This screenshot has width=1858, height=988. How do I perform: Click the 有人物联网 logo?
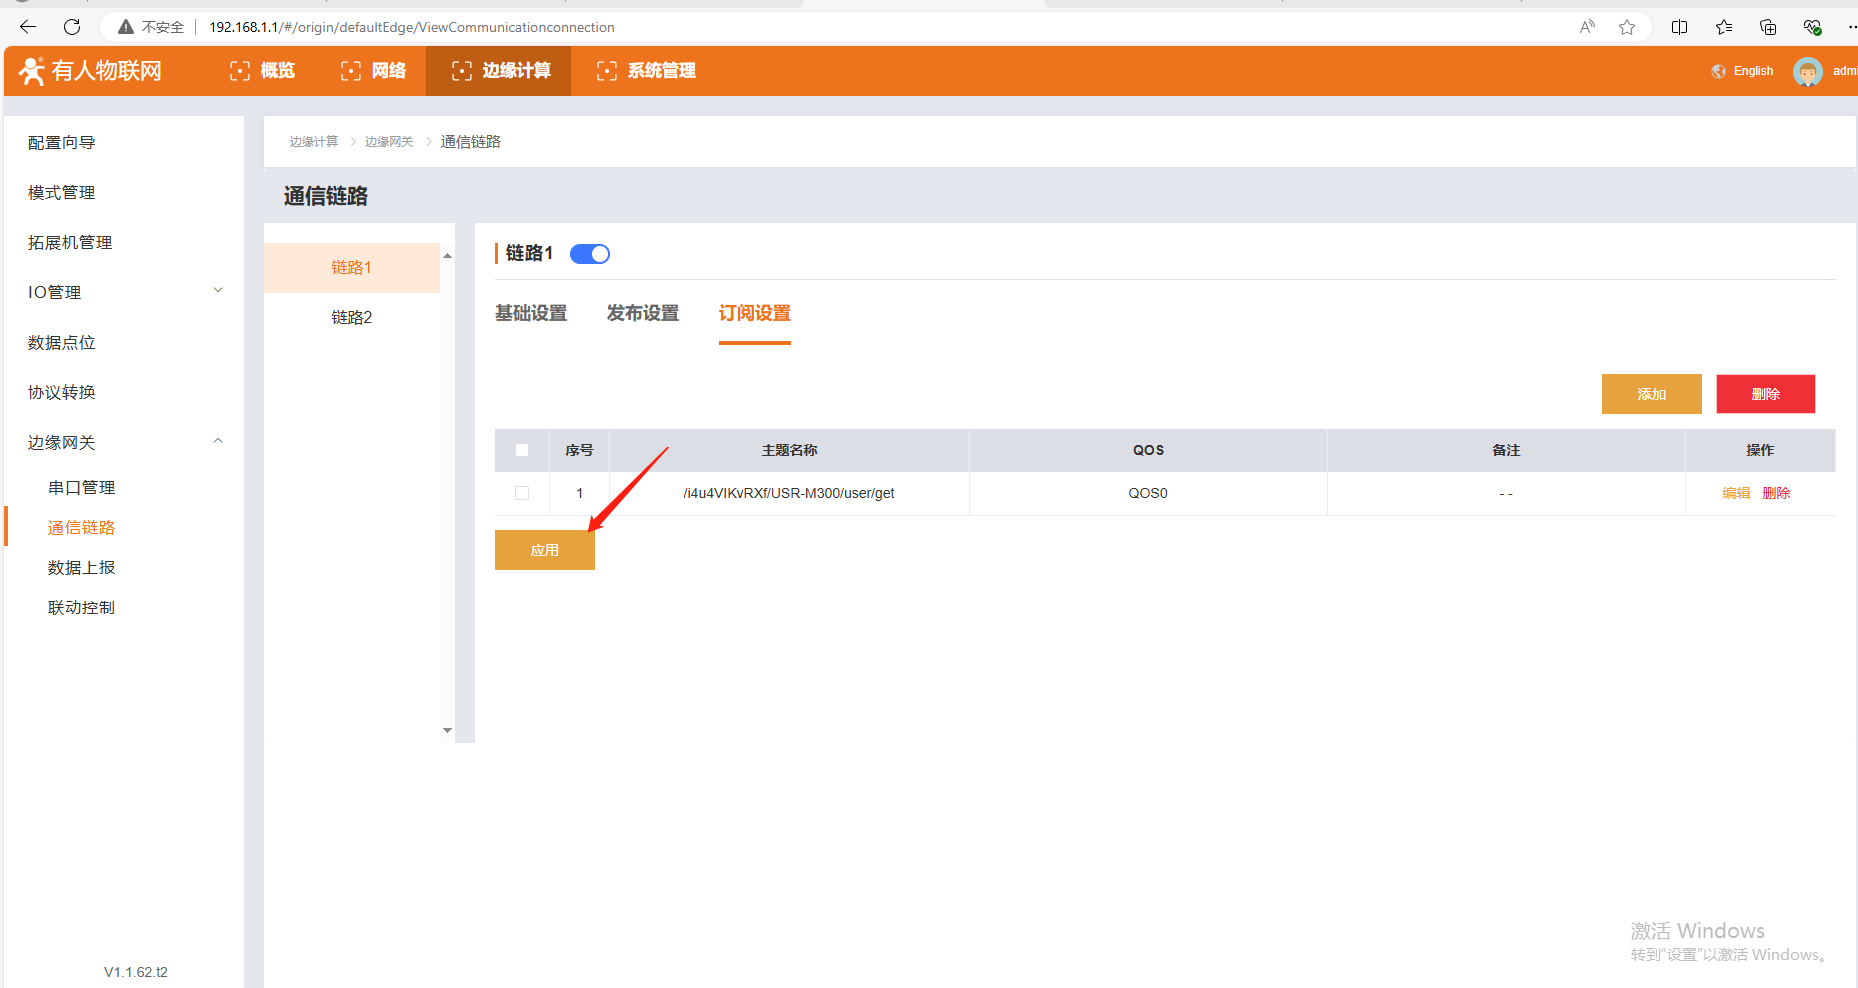[x=90, y=71]
